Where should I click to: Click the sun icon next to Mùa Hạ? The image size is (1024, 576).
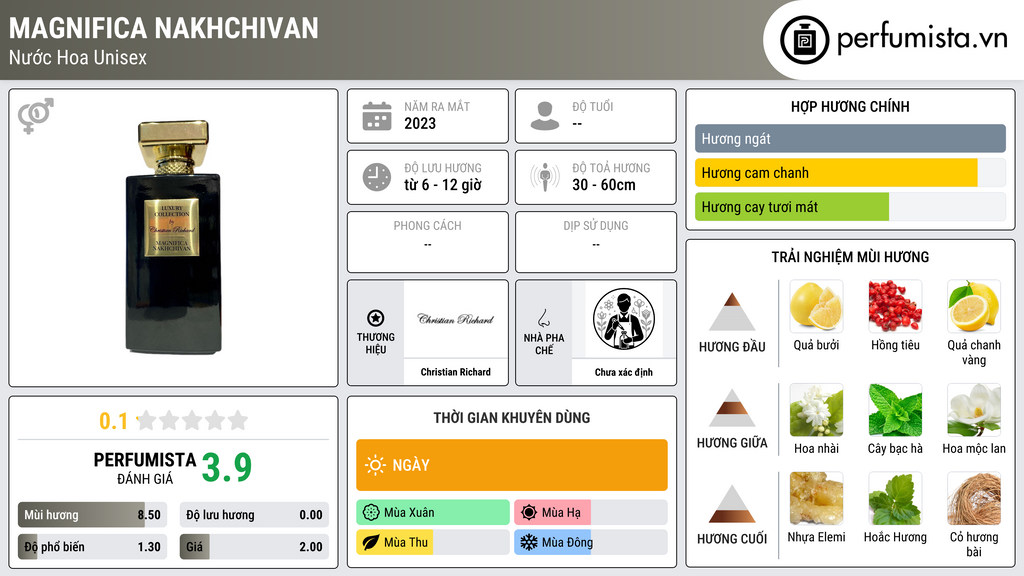coord(529,513)
